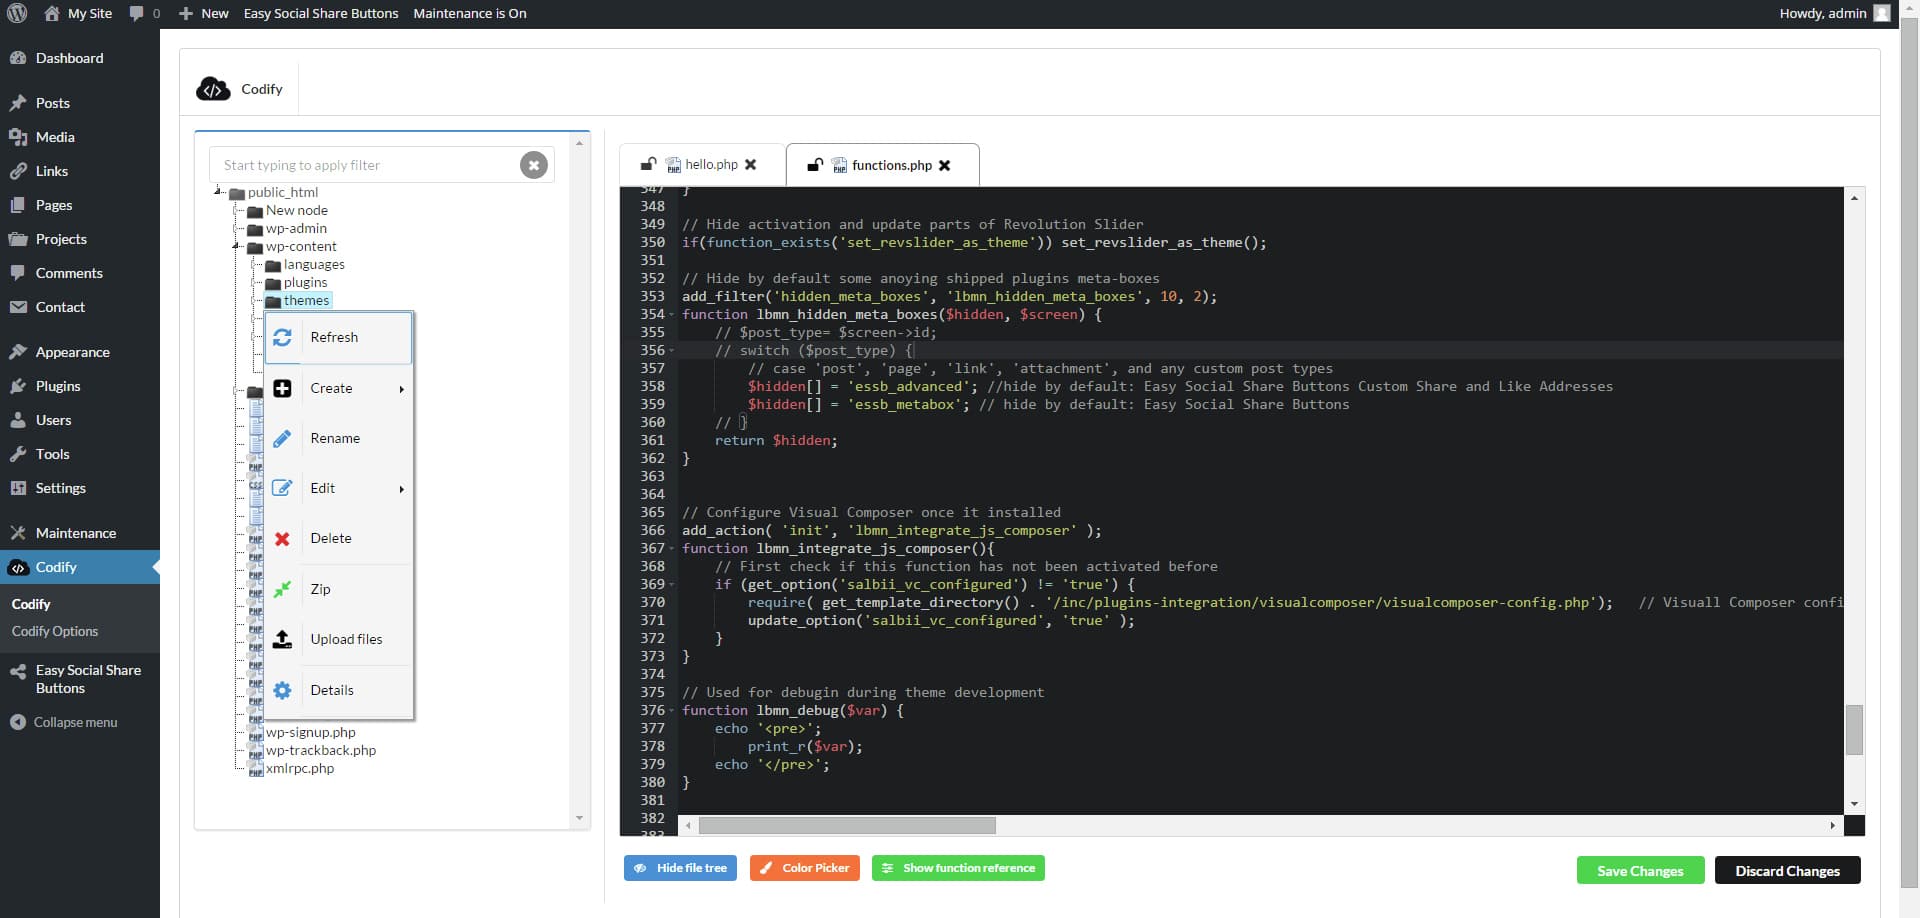Image resolution: width=1920 pixels, height=918 pixels.
Task: Open the New content menu
Action: point(203,13)
